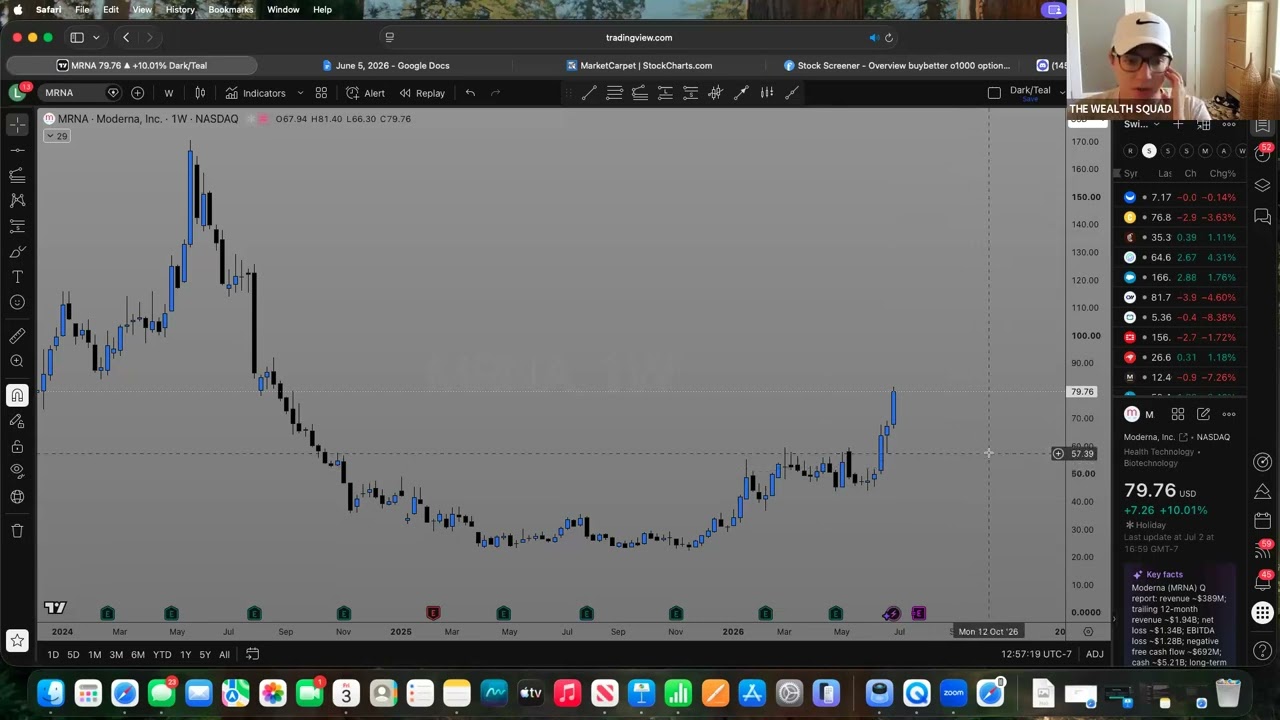Open details panel three-dot more menu
Viewport: 1280px width, 720px height.
pyautogui.click(x=1229, y=414)
